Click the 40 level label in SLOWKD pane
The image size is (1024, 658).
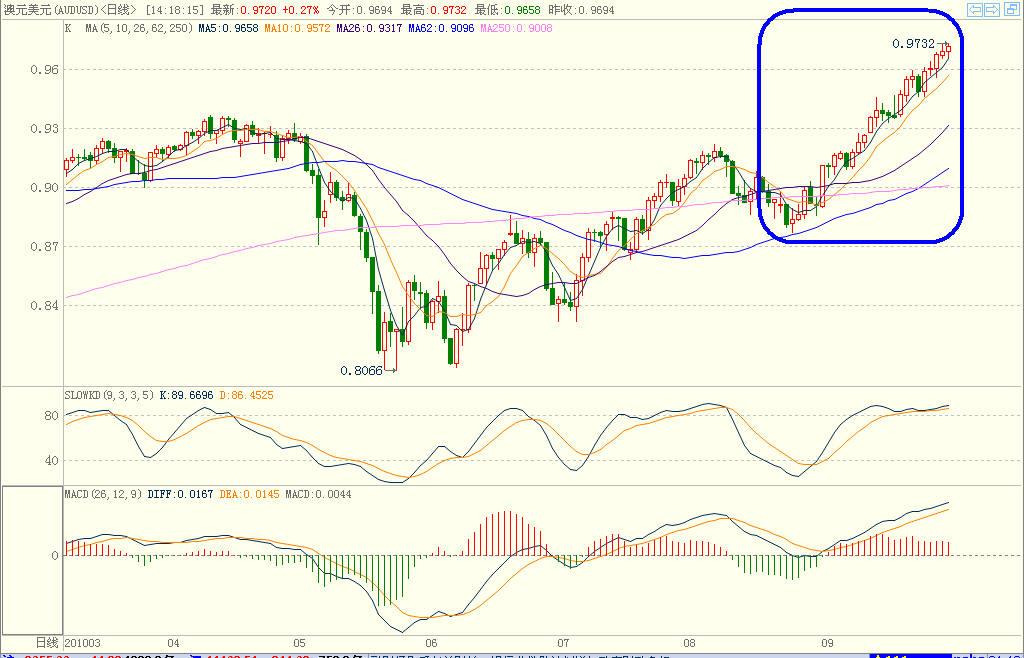(x=51, y=460)
